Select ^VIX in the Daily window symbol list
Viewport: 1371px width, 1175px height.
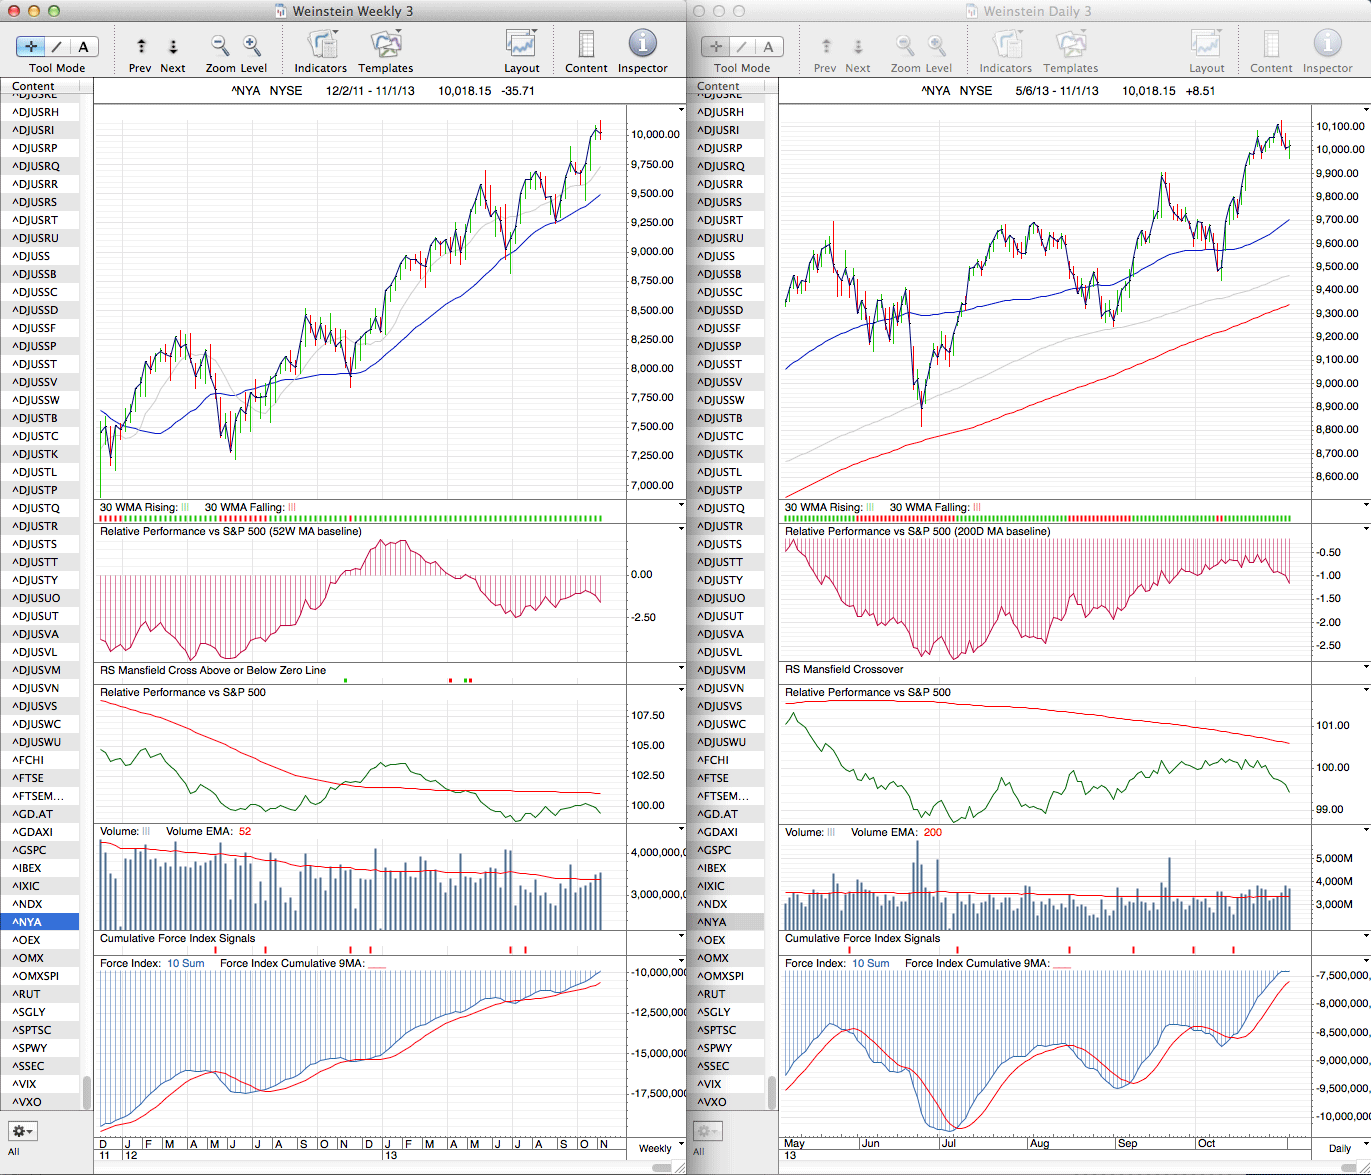[x=711, y=1084]
